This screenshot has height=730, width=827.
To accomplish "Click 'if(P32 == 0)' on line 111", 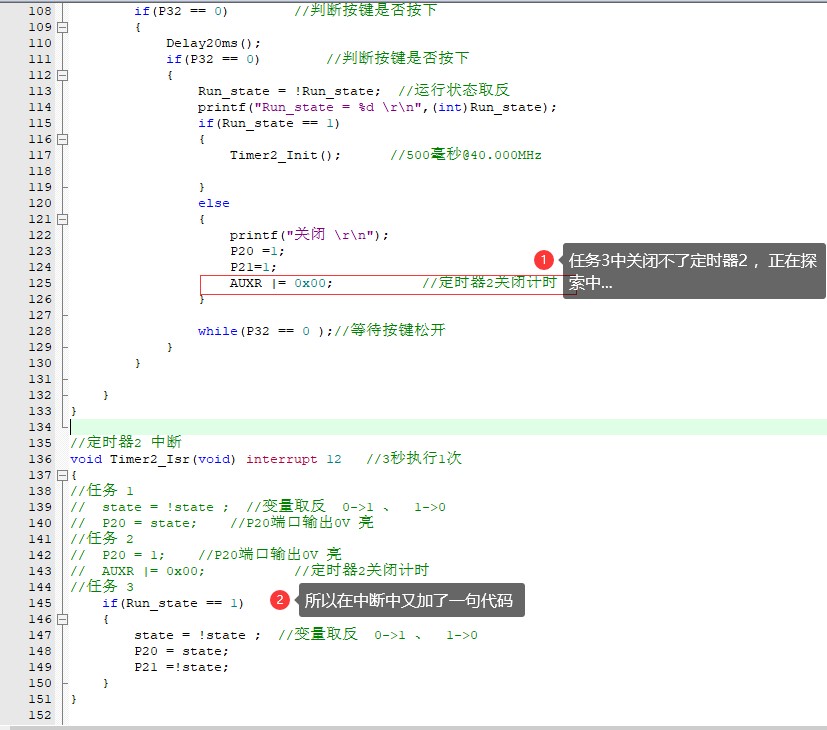I will [x=213, y=60].
